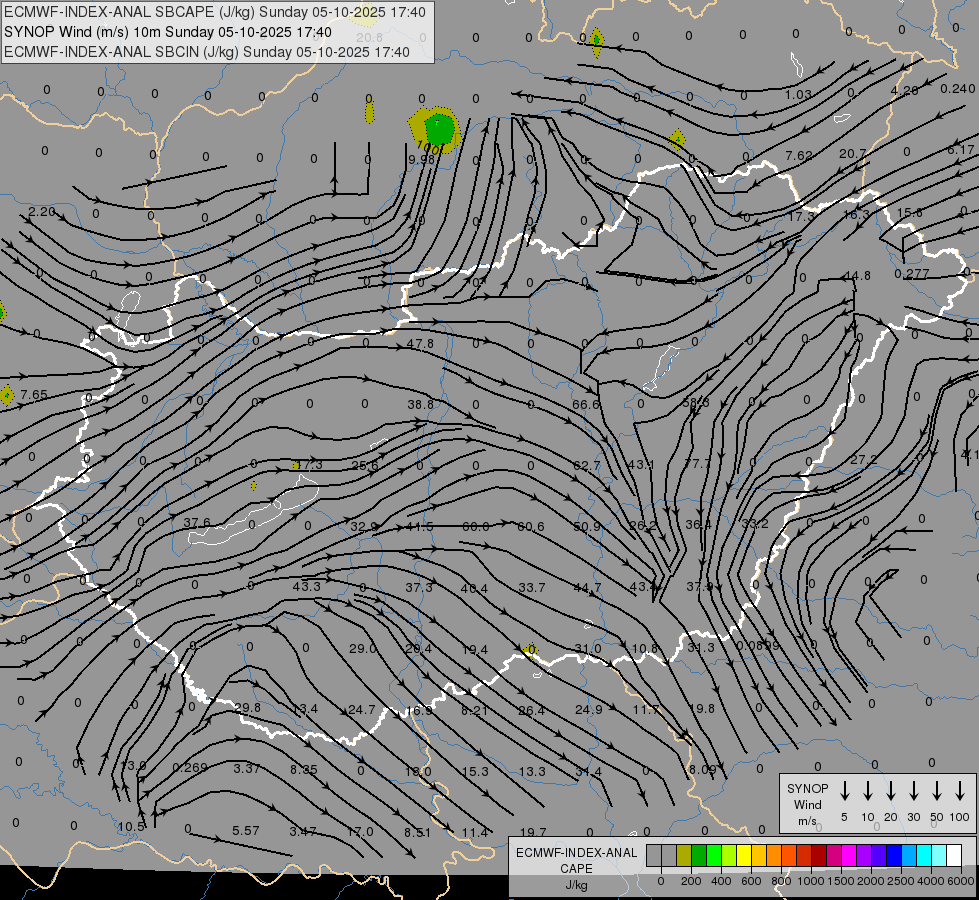Select the 20 m/s wind arrow symbol
Viewport: 979px width, 900px height.
pos(890,791)
